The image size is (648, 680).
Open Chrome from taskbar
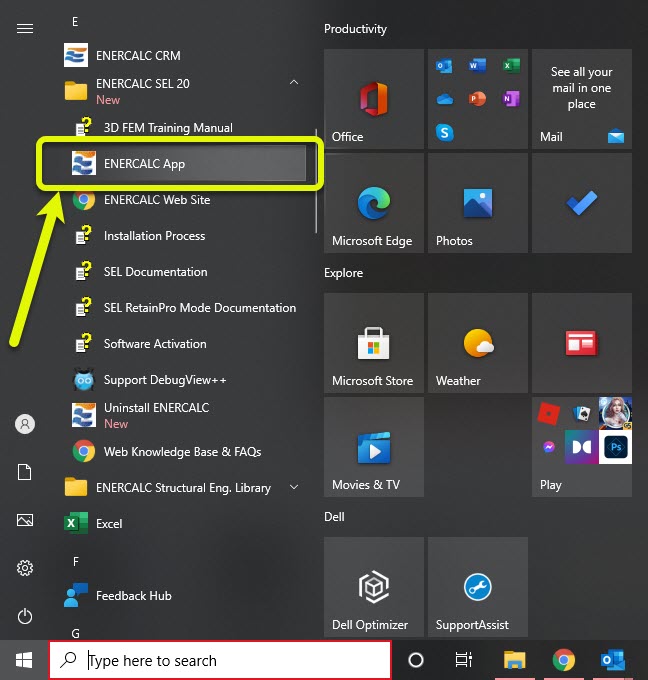tap(563, 660)
